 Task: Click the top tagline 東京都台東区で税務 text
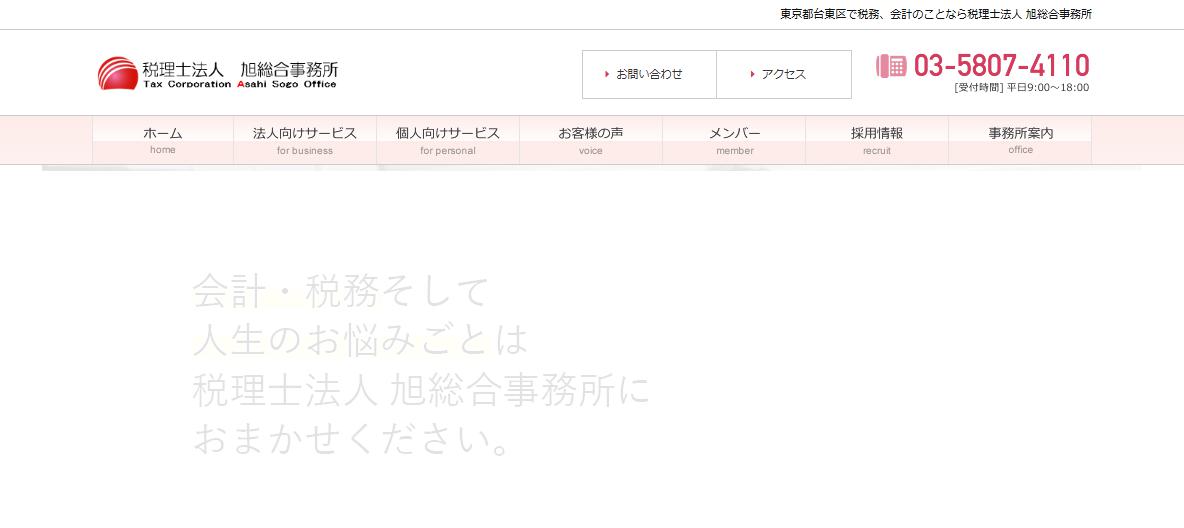click(x=936, y=14)
